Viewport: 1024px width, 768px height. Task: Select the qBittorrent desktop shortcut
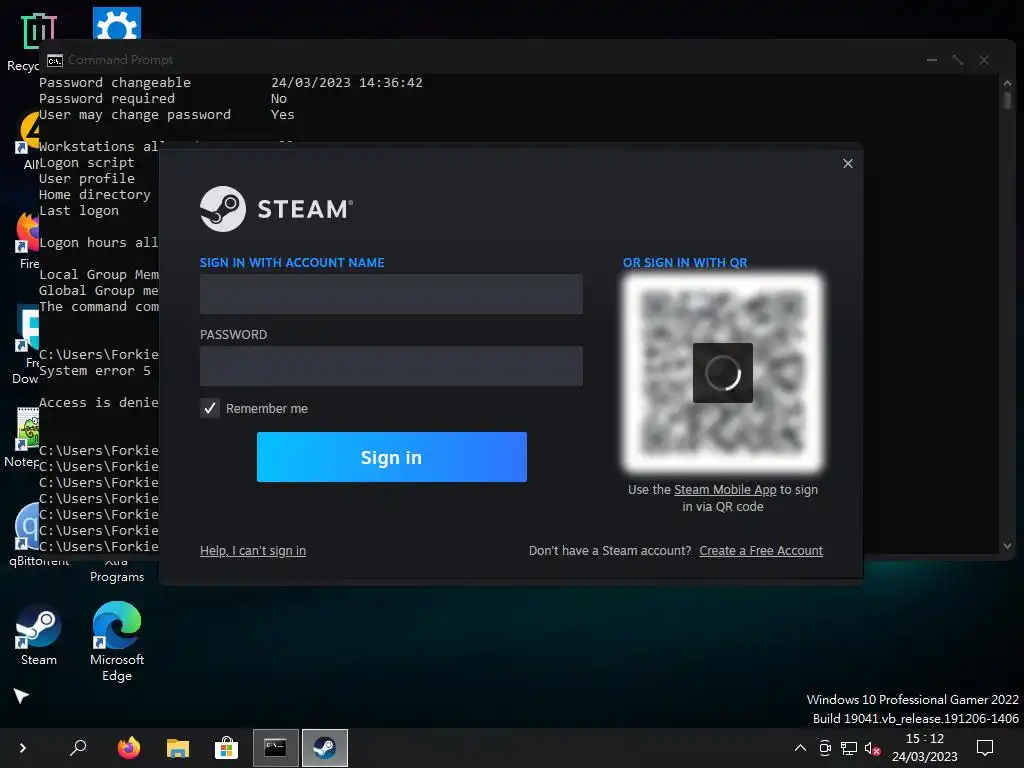coord(27,534)
